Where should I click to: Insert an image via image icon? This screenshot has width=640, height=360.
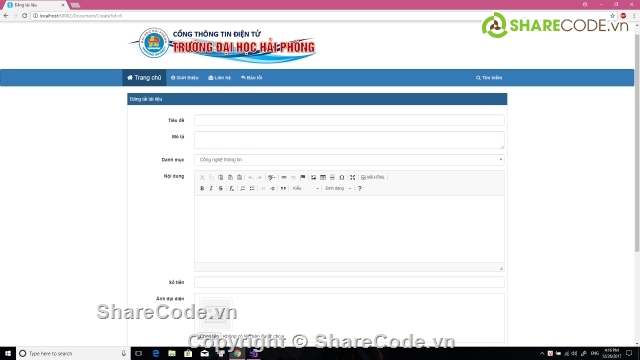click(x=313, y=177)
